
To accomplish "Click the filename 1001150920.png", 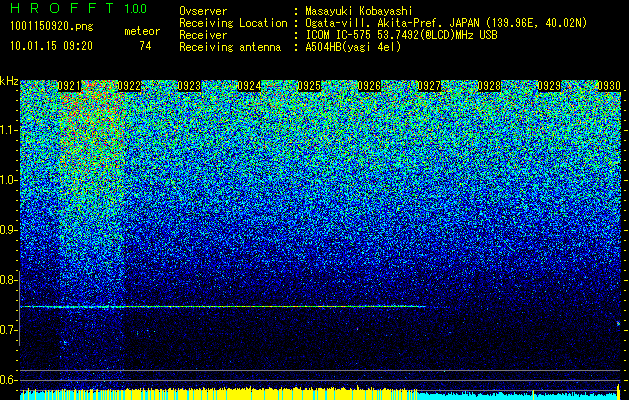I will [x=52, y=26].
